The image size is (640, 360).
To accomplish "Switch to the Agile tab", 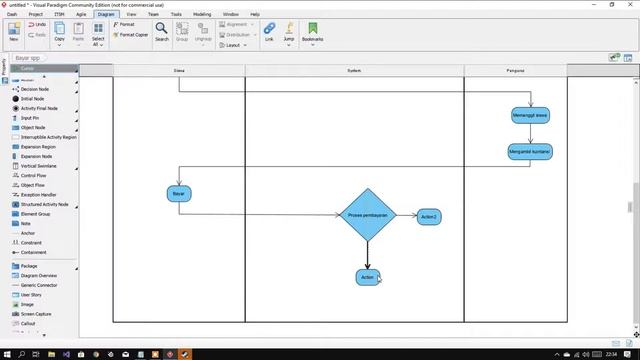I will (x=81, y=14).
